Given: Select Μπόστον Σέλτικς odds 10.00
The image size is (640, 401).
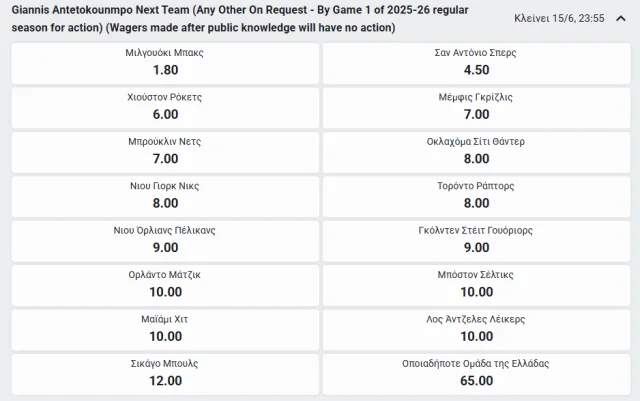Looking at the screenshot, I should [476, 285].
